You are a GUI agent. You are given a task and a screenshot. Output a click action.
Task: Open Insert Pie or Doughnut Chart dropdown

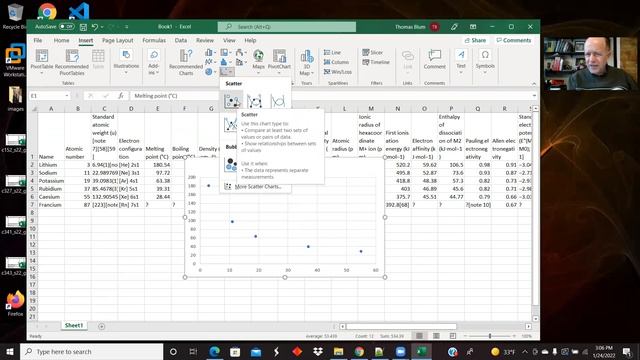tap(210, 72)
